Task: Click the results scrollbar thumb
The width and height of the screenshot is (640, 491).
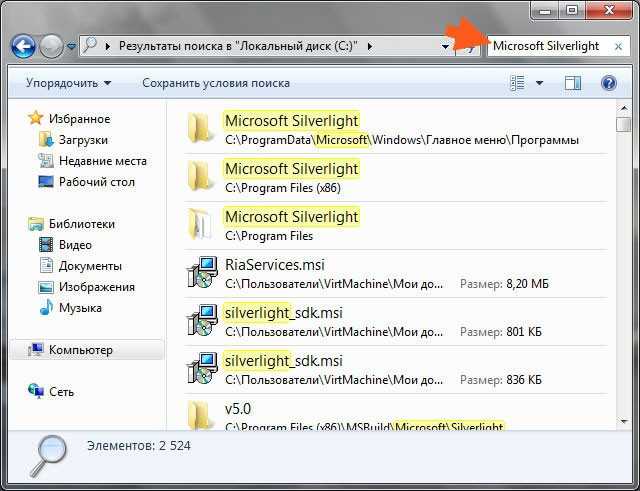Action: coord(623,124)
